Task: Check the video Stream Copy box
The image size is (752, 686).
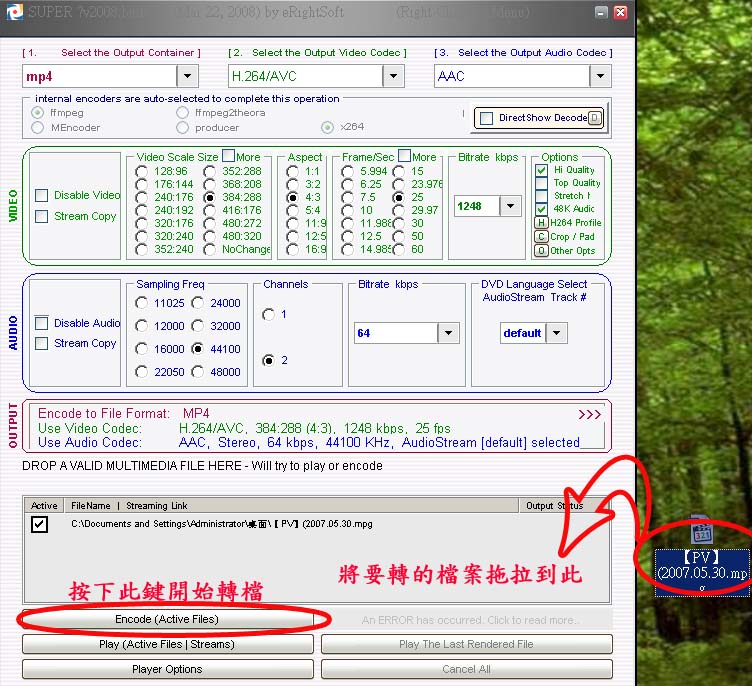Action: [x=42, y=216]
